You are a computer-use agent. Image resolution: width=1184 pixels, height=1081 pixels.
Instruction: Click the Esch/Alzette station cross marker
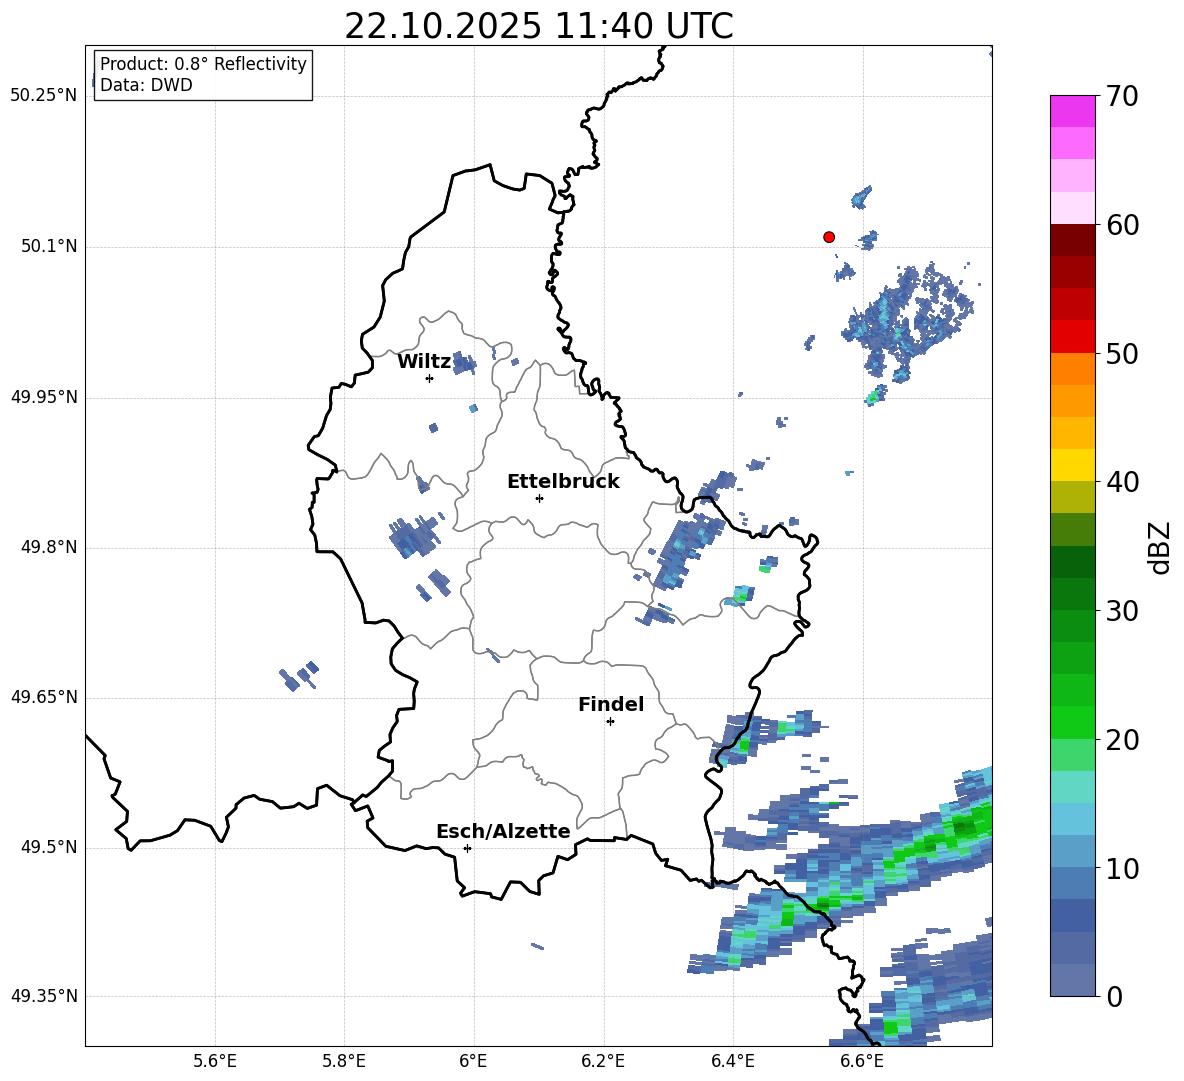pos(467,848)
